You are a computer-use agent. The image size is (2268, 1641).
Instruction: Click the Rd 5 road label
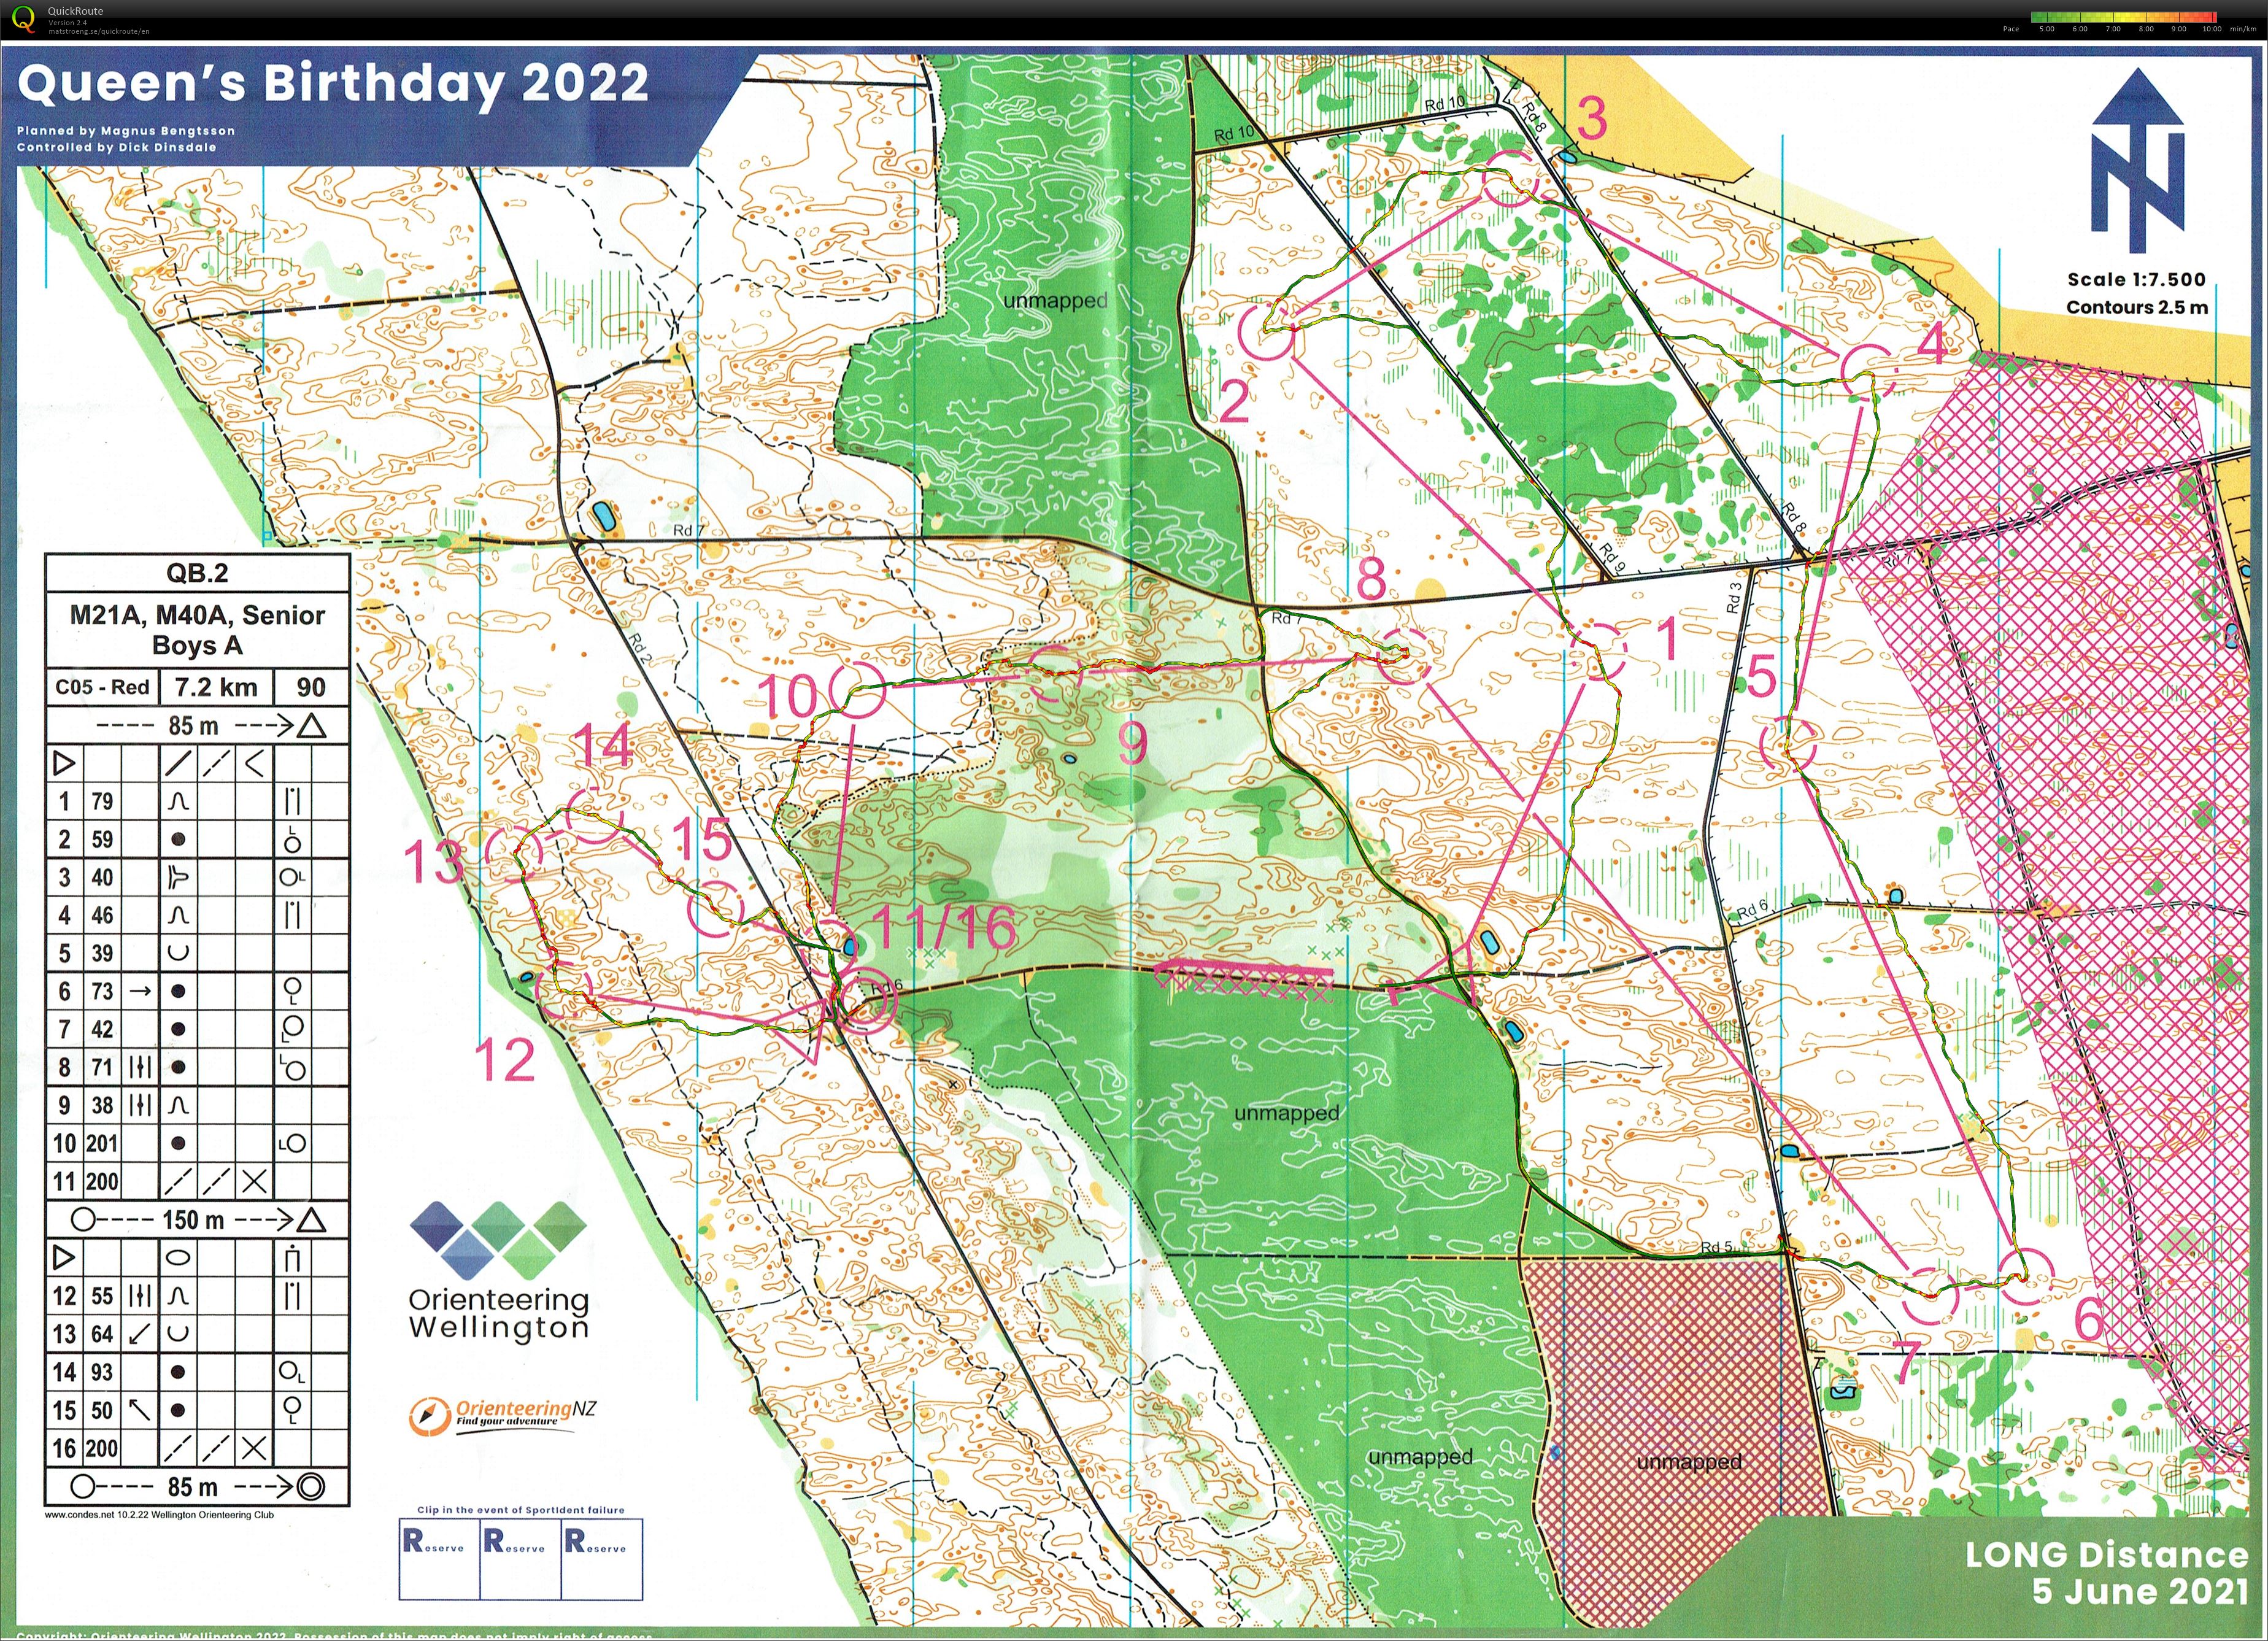pos(1716,1247)
